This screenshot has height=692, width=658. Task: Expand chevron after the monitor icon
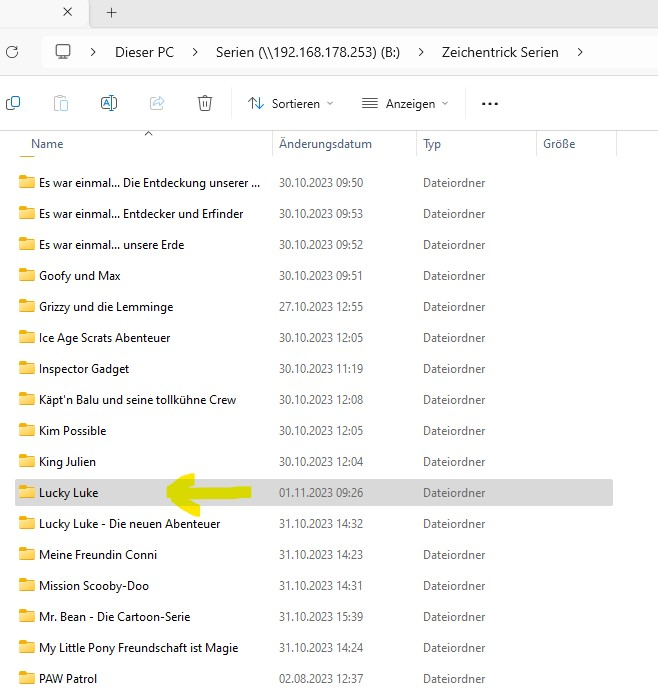tap(93, 52)
